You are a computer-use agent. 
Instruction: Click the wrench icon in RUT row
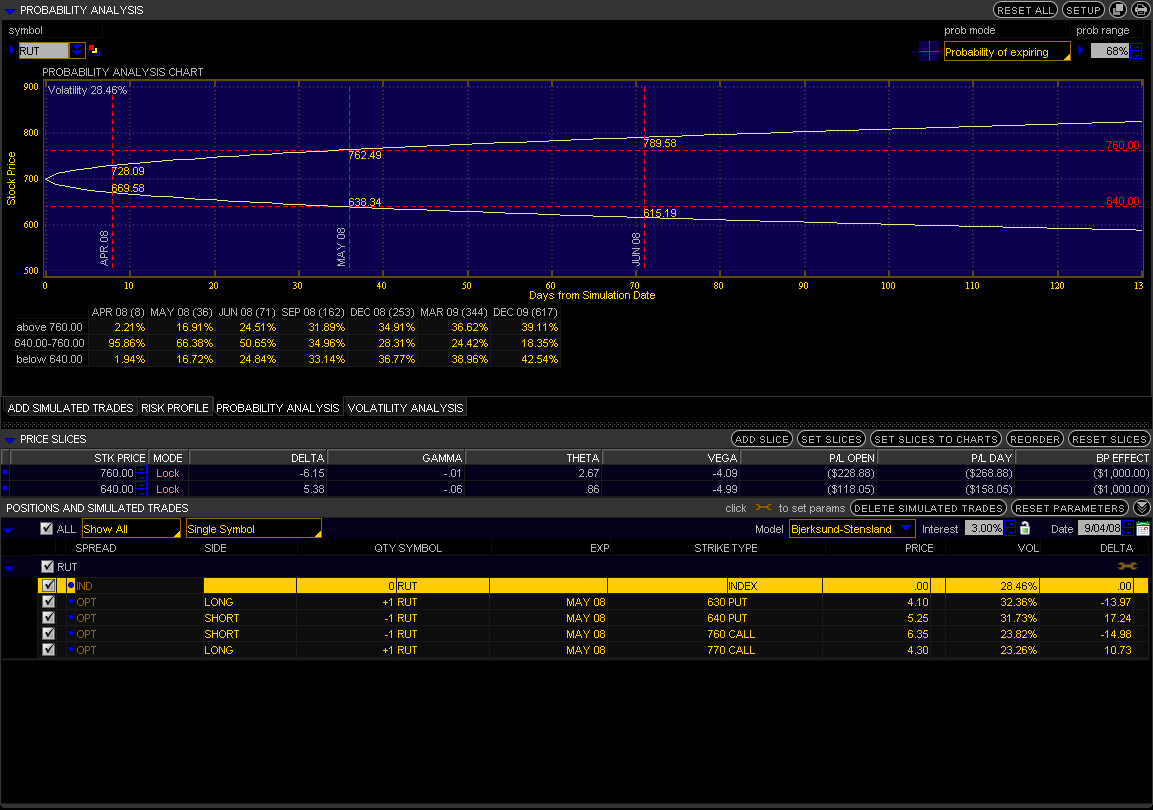(x=1126, y=566)
